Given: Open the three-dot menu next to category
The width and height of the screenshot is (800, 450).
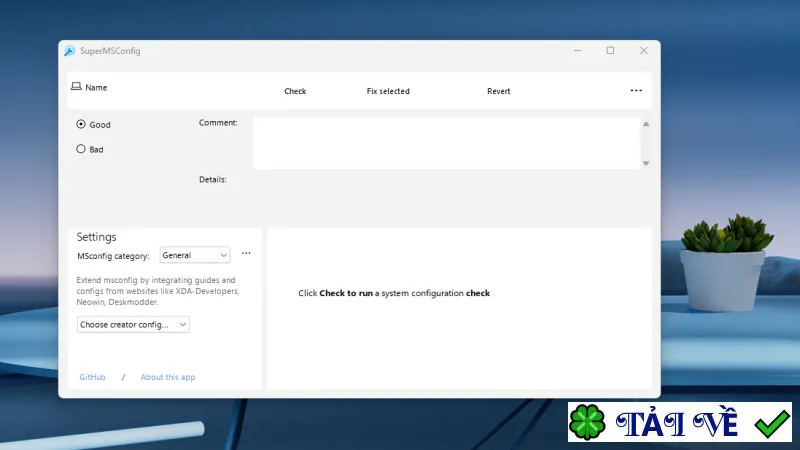Looking at the screenshot, I should pos(246,253).
